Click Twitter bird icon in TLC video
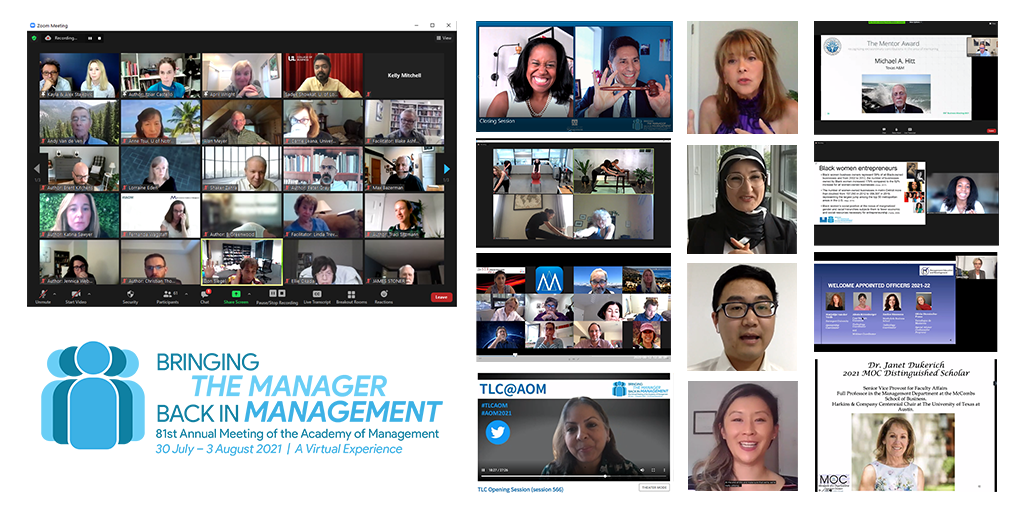The width and height of the screenshot is (1022, 513). tap(497, 432)
